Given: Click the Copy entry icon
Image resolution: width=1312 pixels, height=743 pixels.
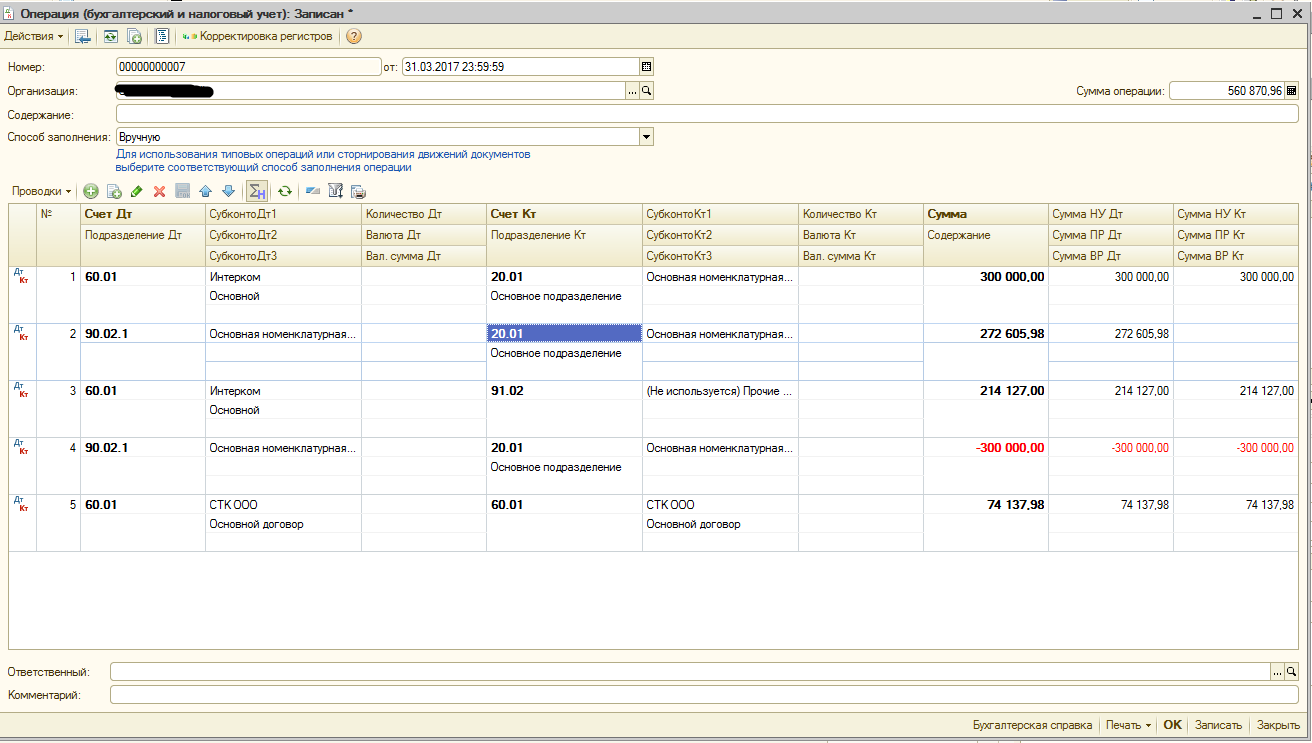Looking at the screenshot, I should [114, 191].
